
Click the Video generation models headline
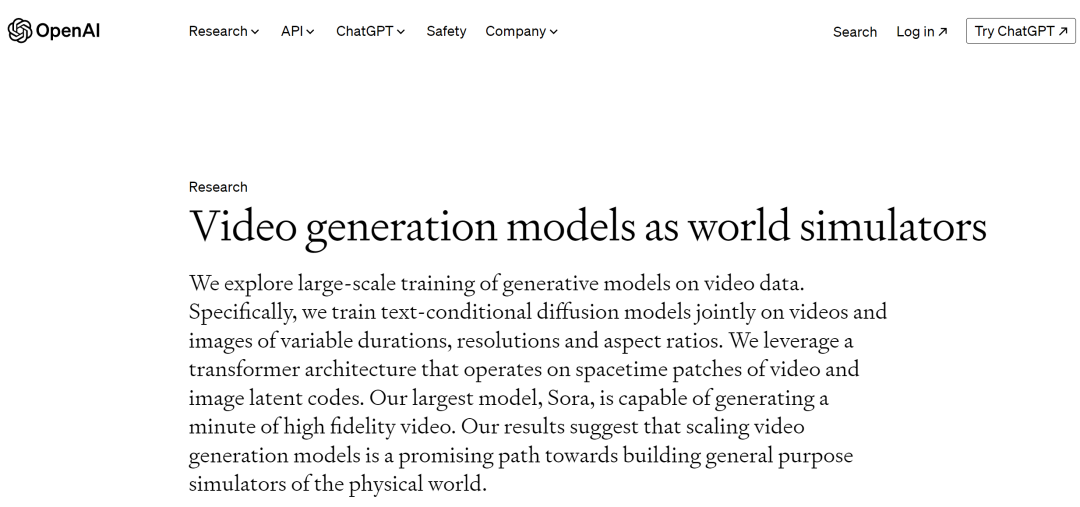[x=588, y=226]
